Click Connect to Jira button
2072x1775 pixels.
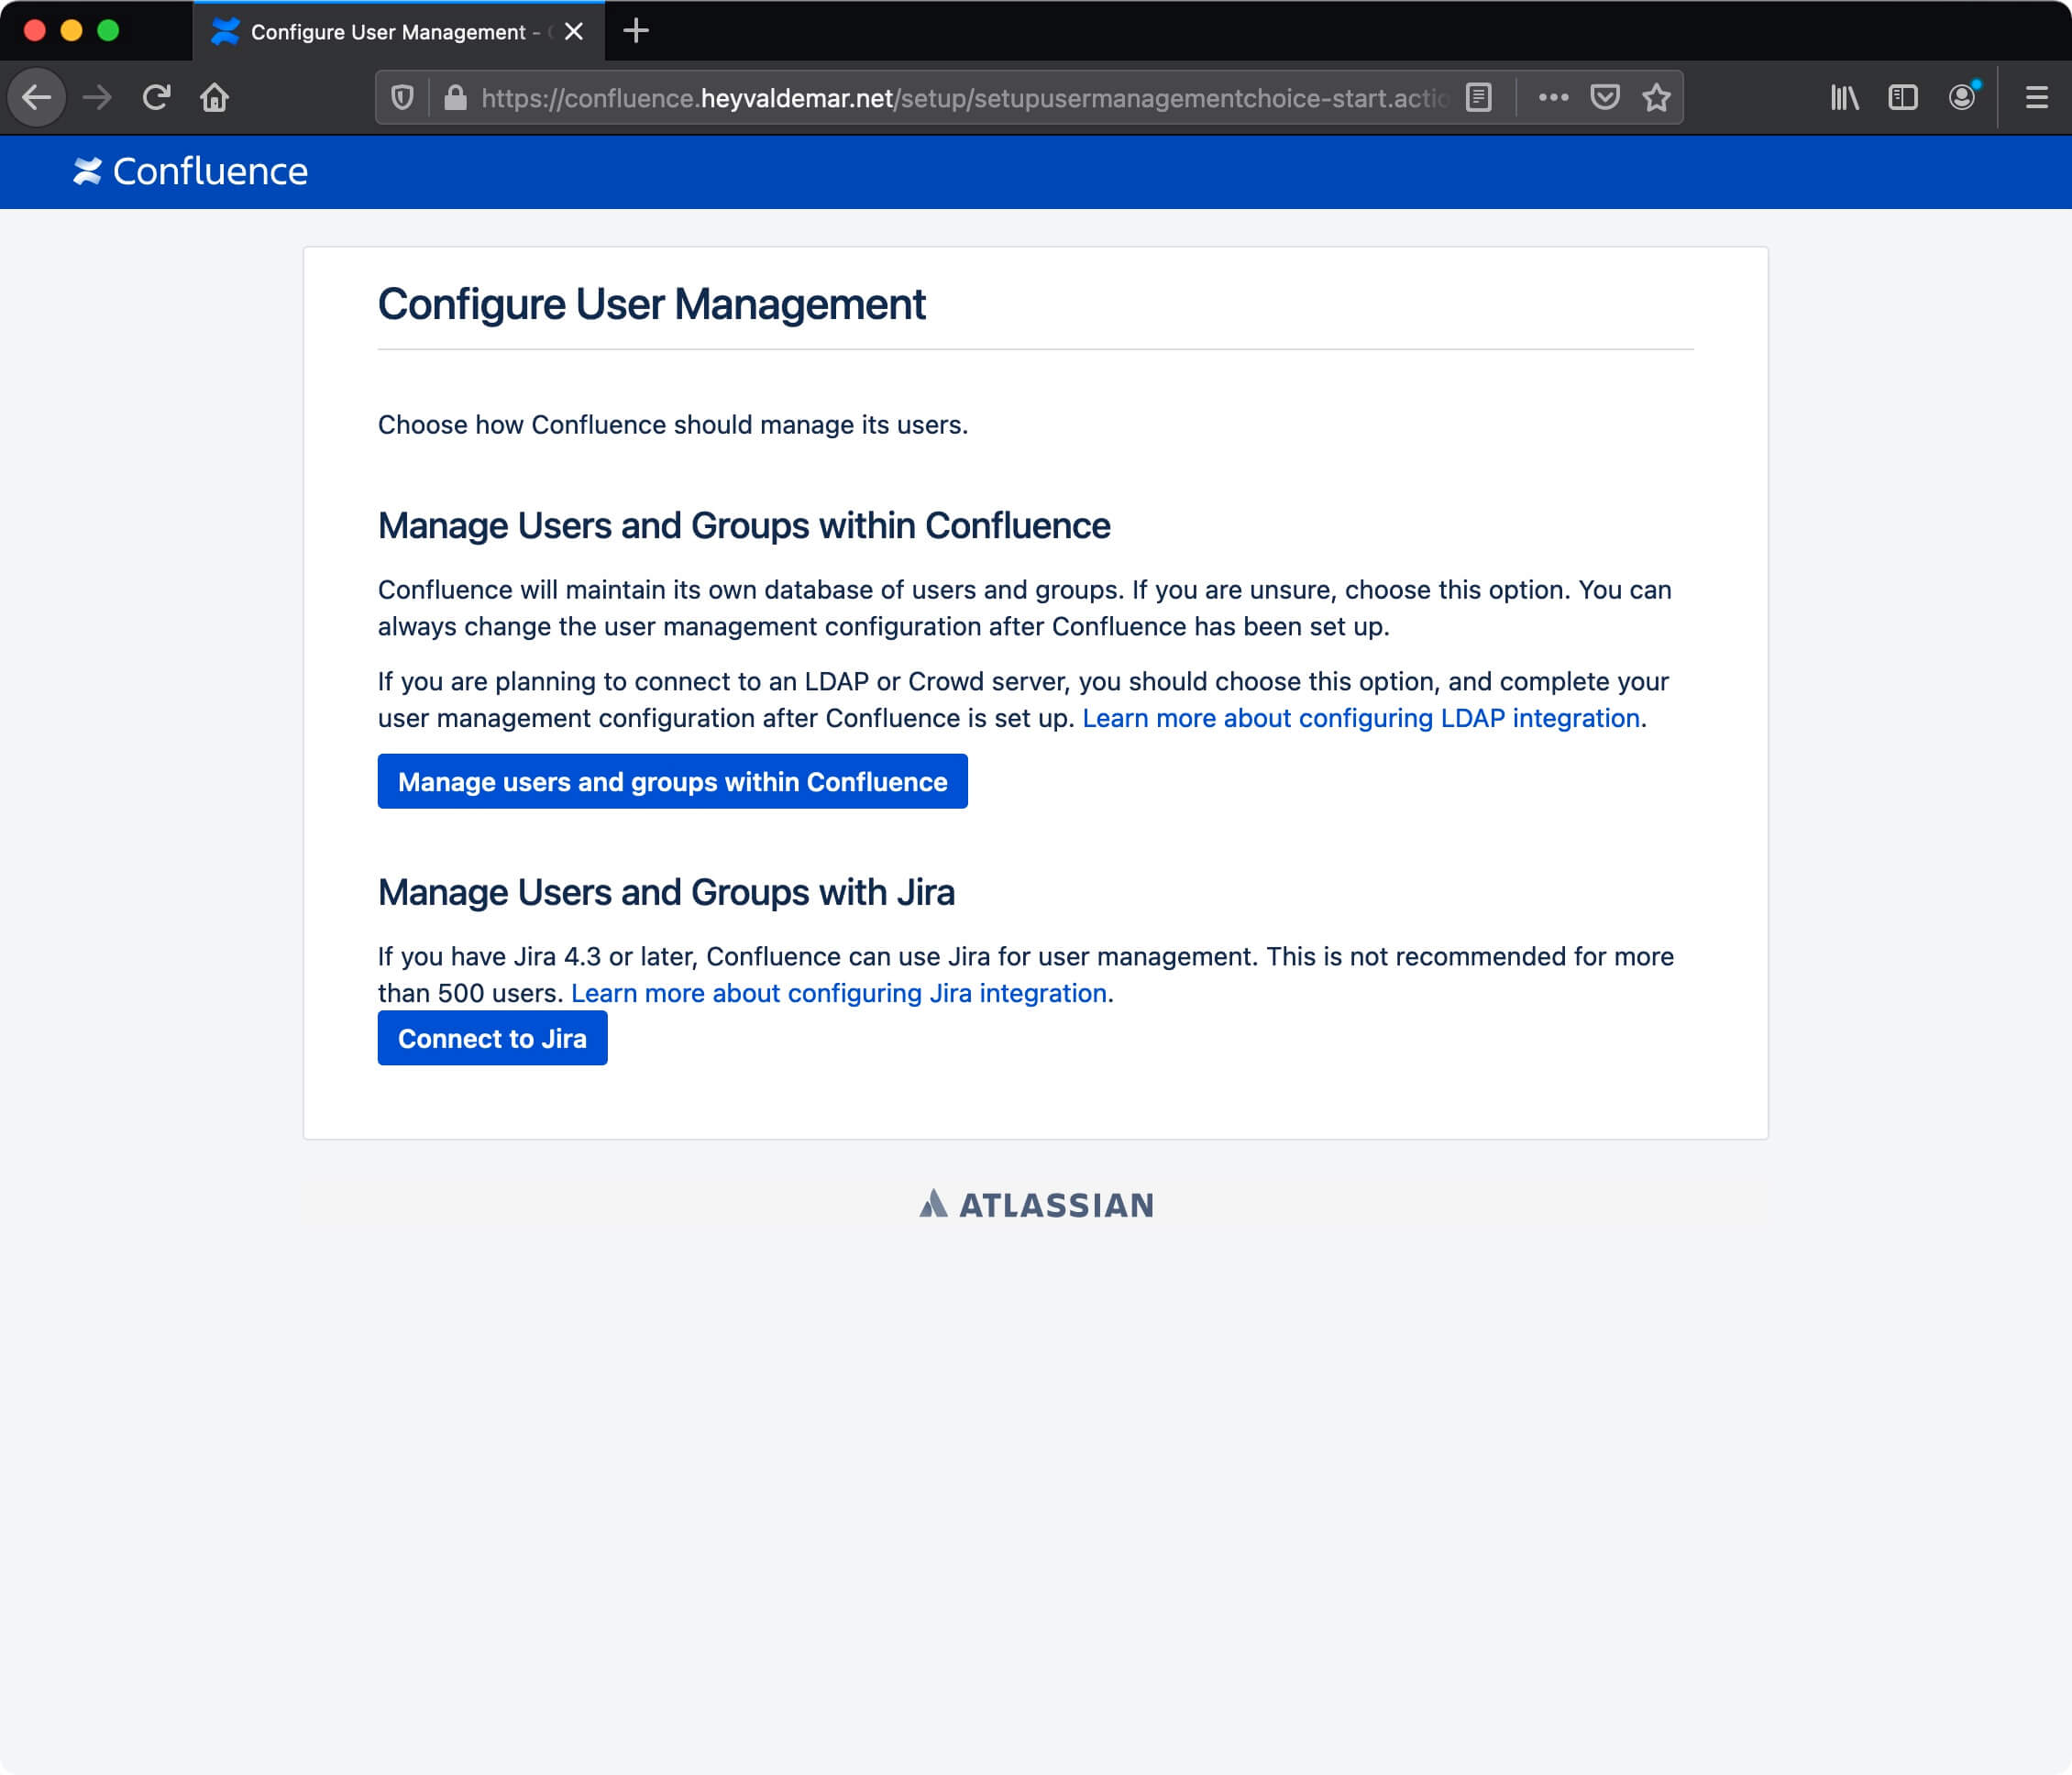point(491,1037)
